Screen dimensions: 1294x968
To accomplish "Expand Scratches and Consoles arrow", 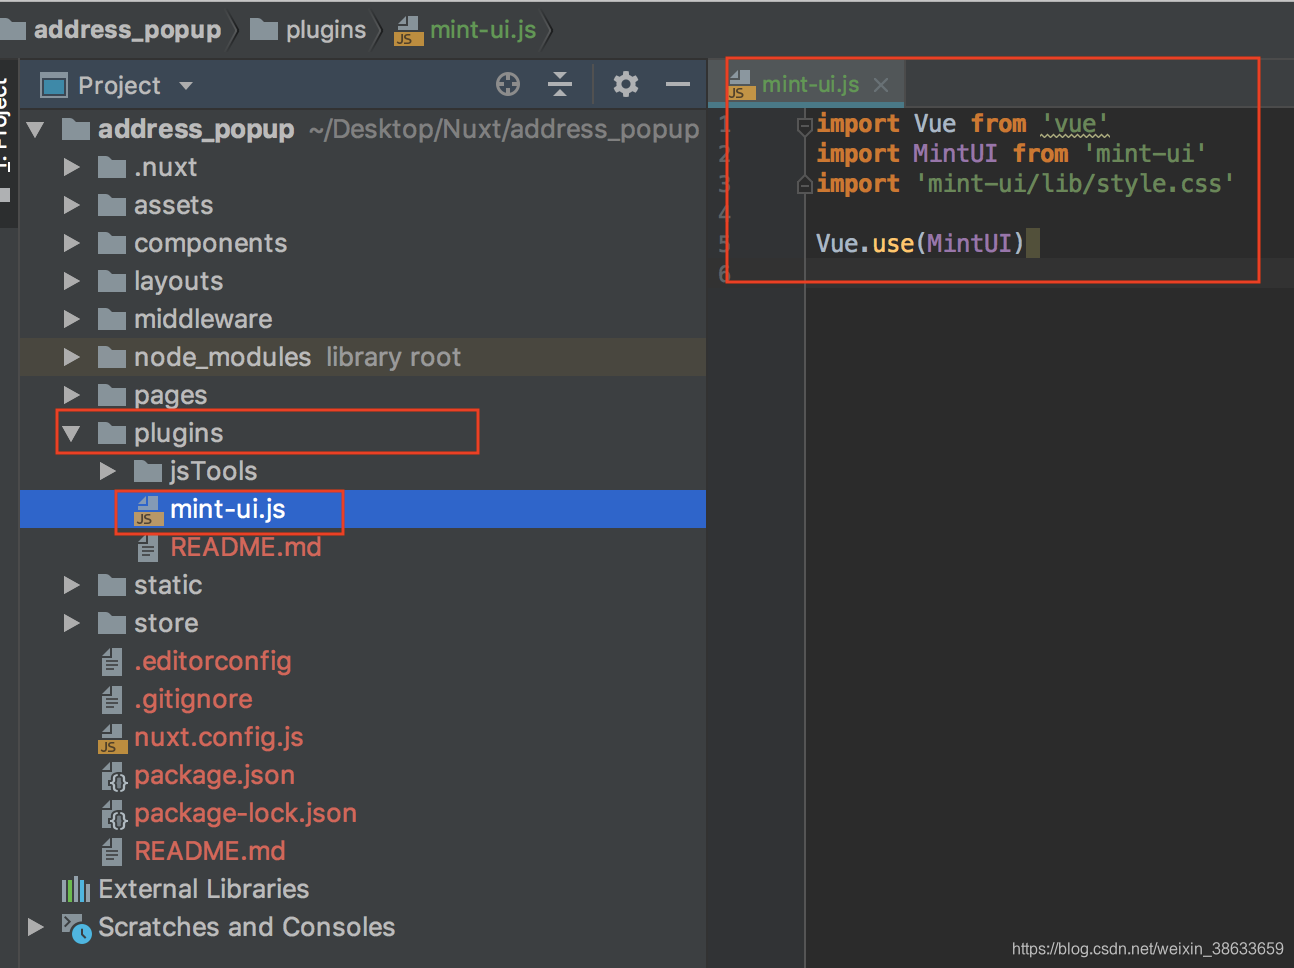I will point(36,927).
